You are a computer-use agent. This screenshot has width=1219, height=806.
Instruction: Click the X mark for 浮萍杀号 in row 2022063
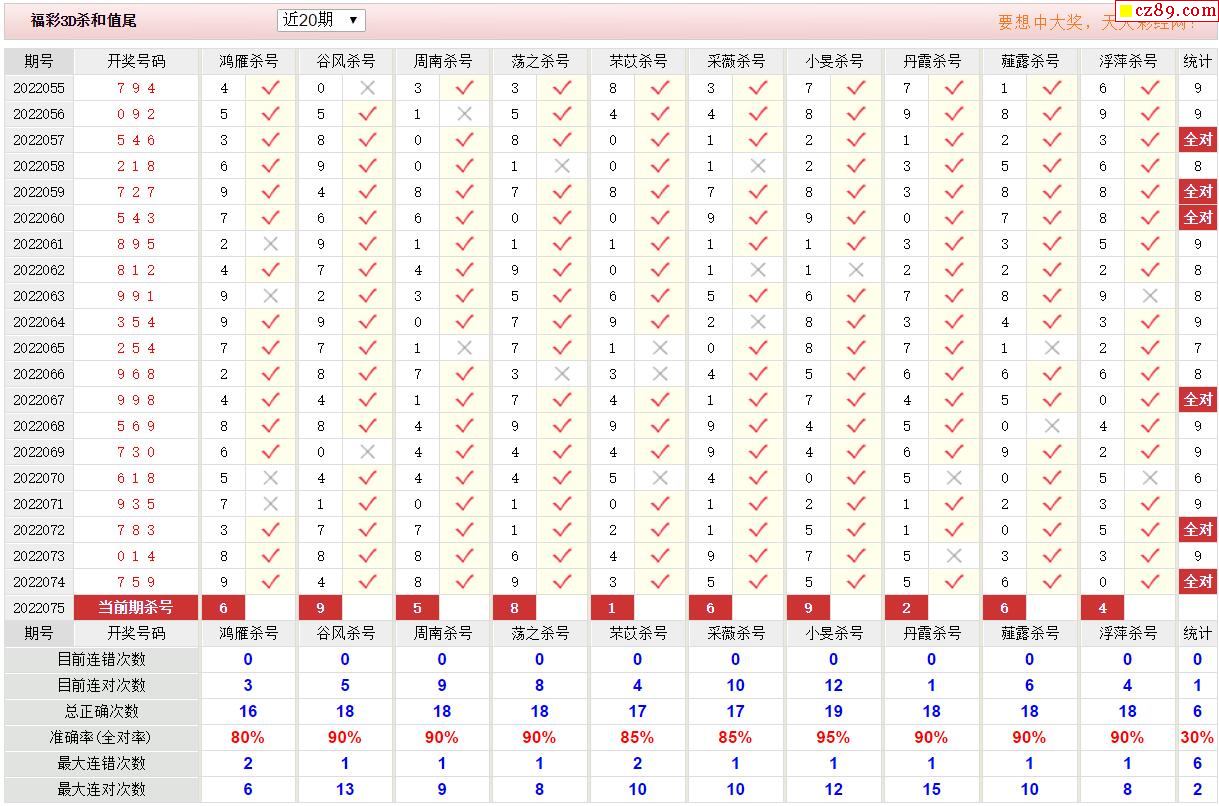pos(1150,296)
